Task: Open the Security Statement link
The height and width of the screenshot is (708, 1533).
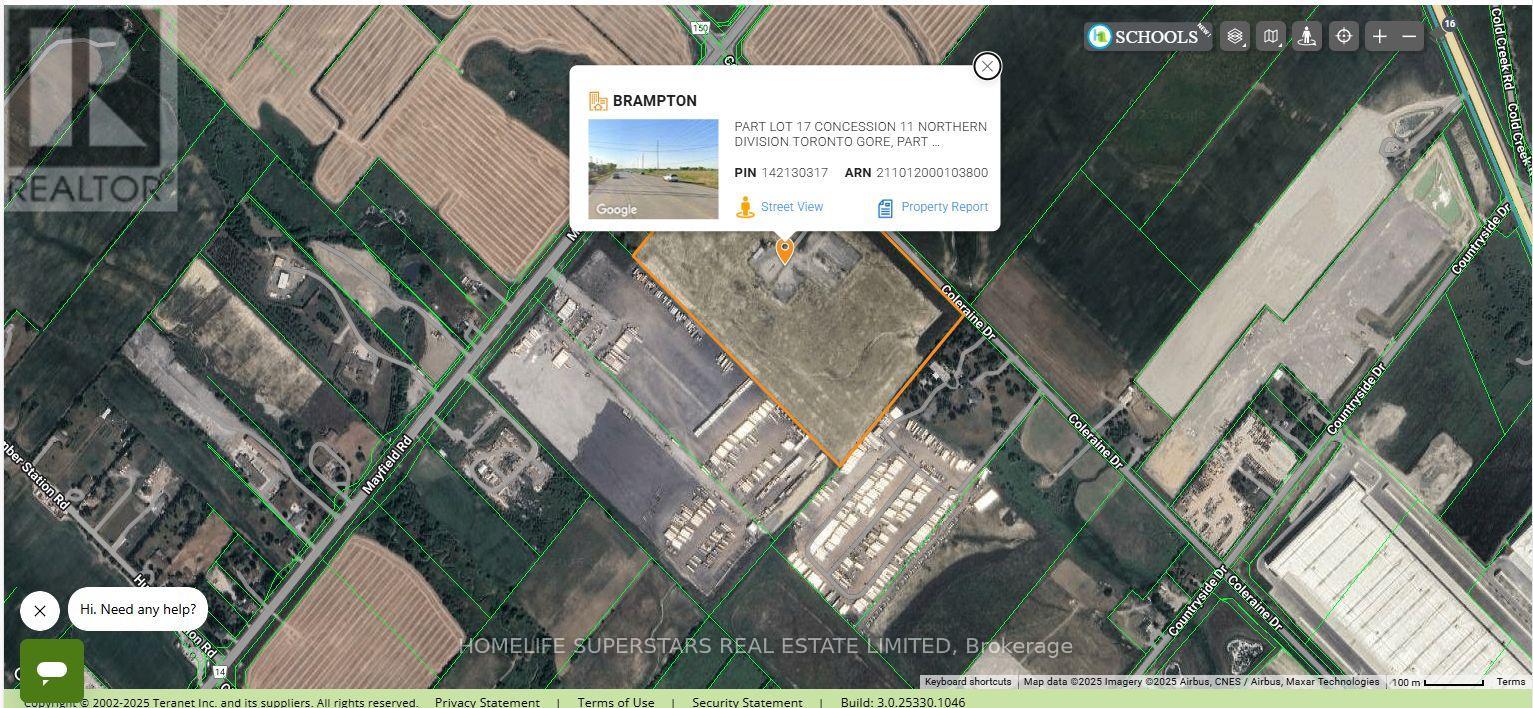Action: coord(747,702)
